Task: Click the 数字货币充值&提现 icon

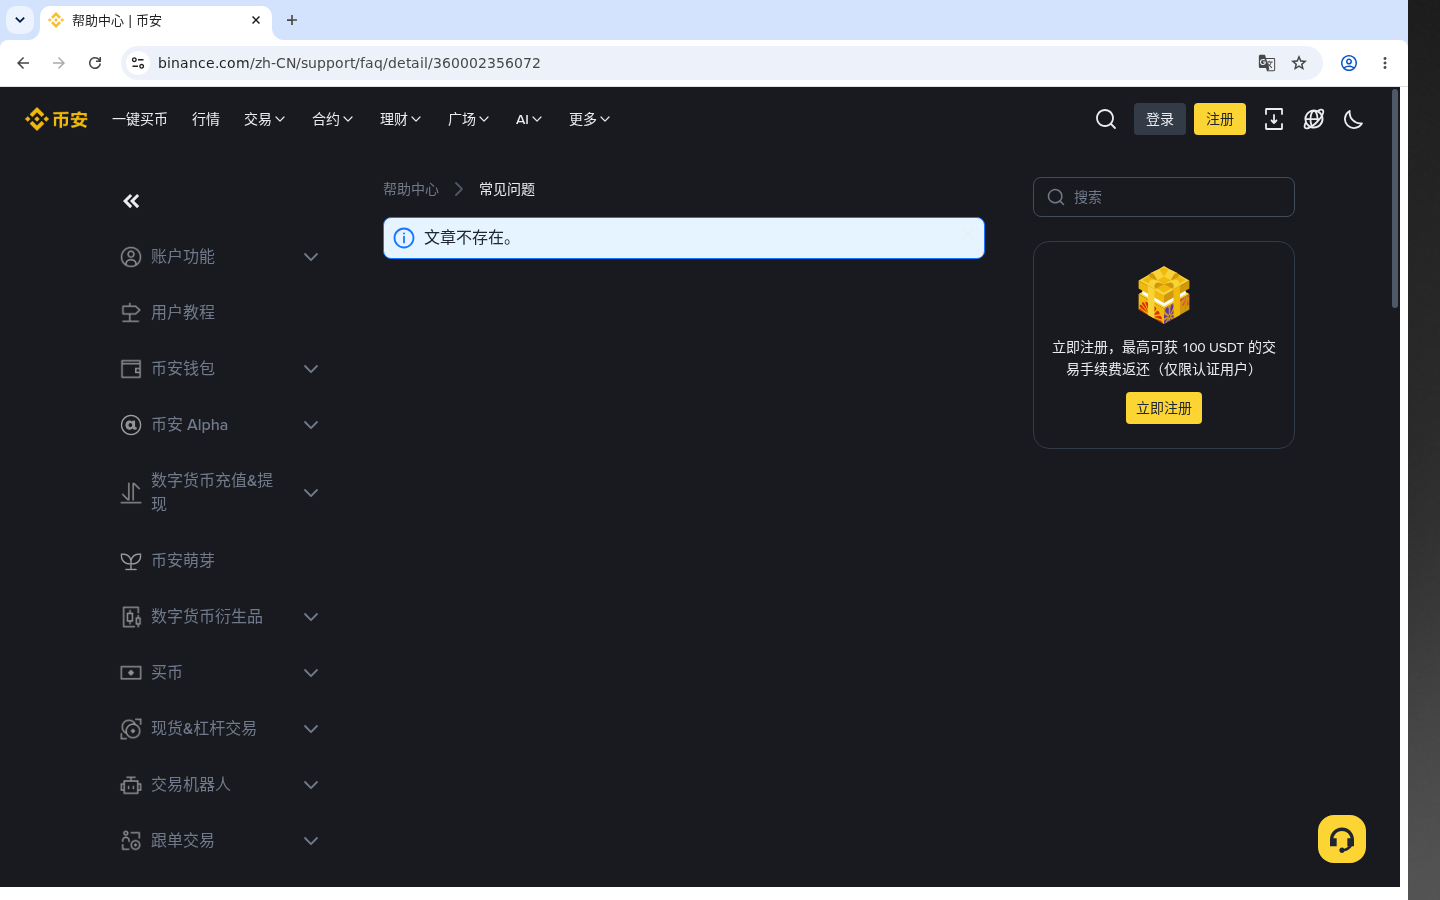Action: point(131,493)
